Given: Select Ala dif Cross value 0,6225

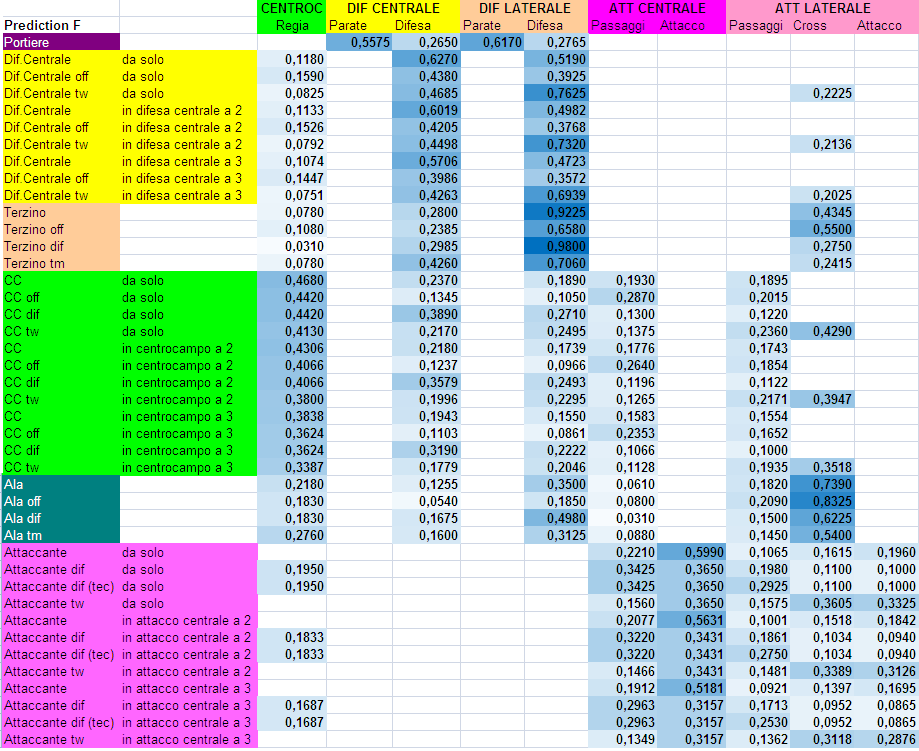Looking at the screenshot, I should (x=822, y=518).
